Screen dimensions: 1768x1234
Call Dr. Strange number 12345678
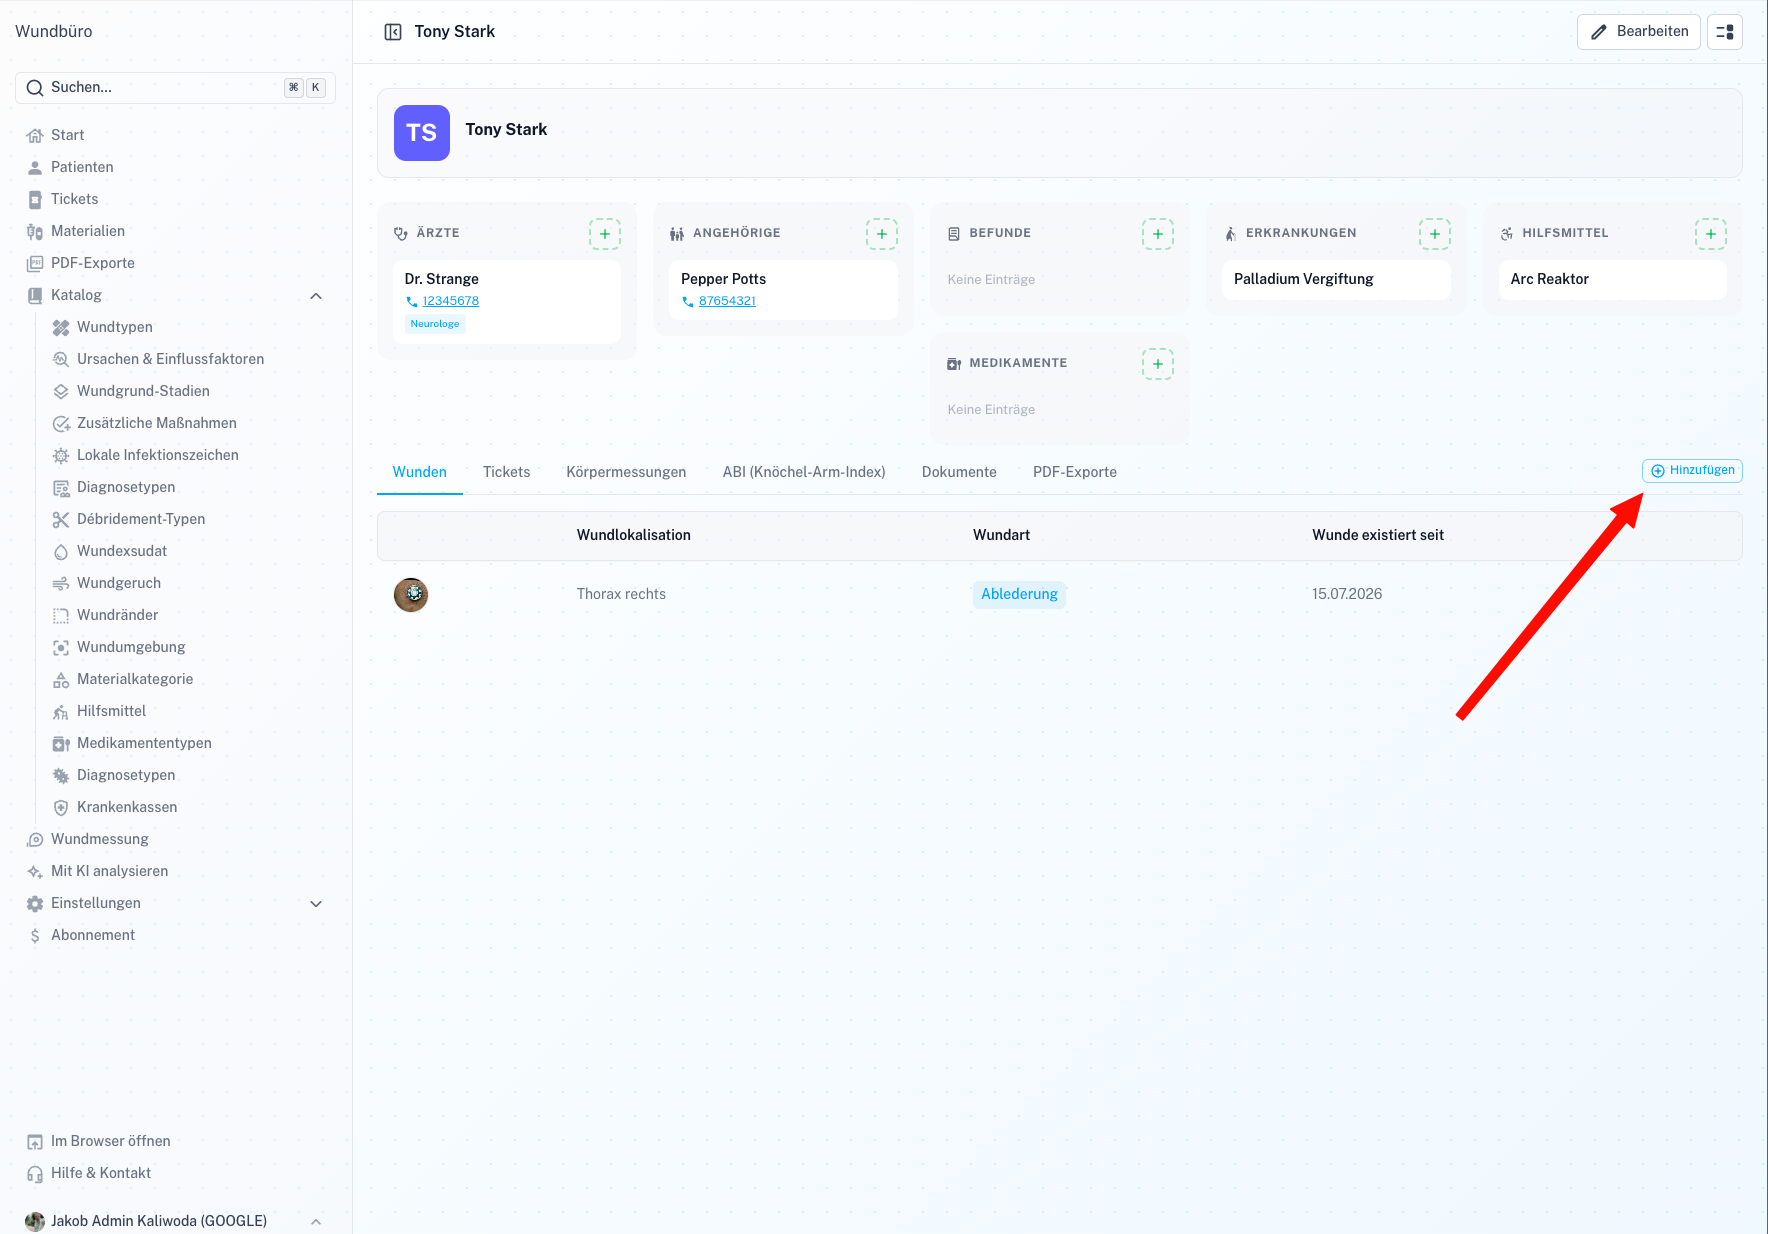point(450,301)
